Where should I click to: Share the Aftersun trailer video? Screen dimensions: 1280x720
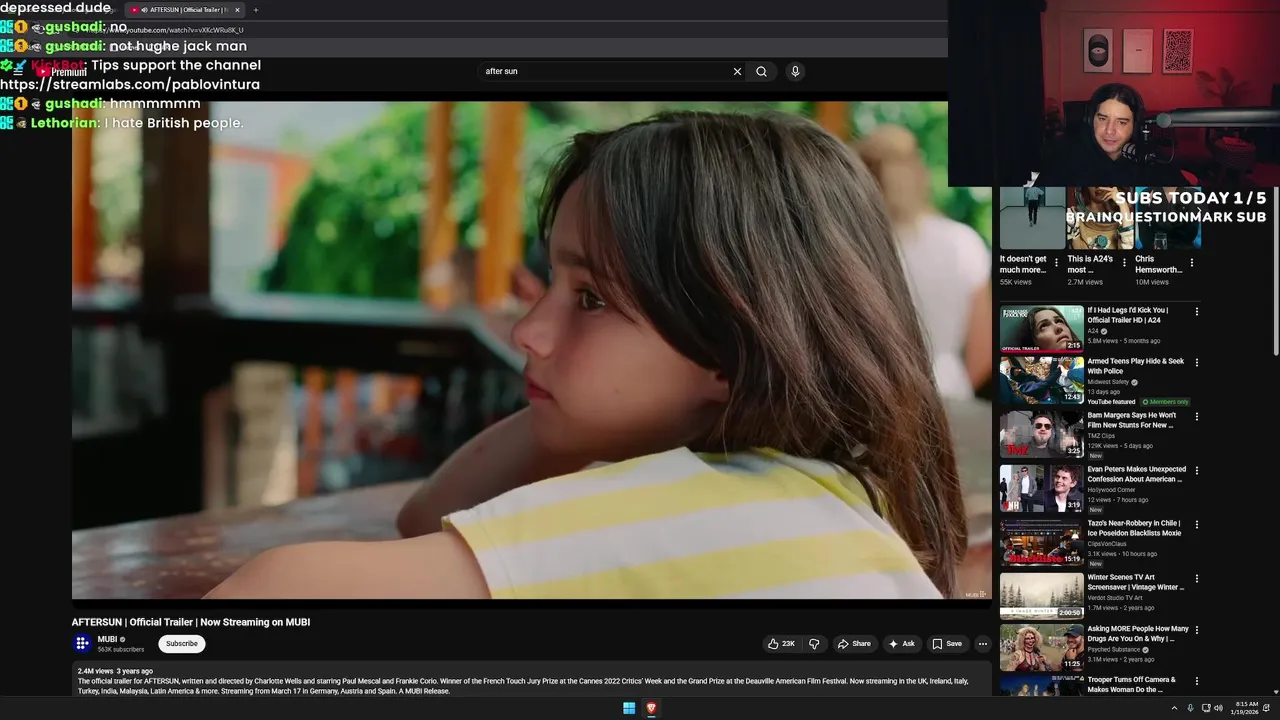pyautogui.click(x=854, y=644)
